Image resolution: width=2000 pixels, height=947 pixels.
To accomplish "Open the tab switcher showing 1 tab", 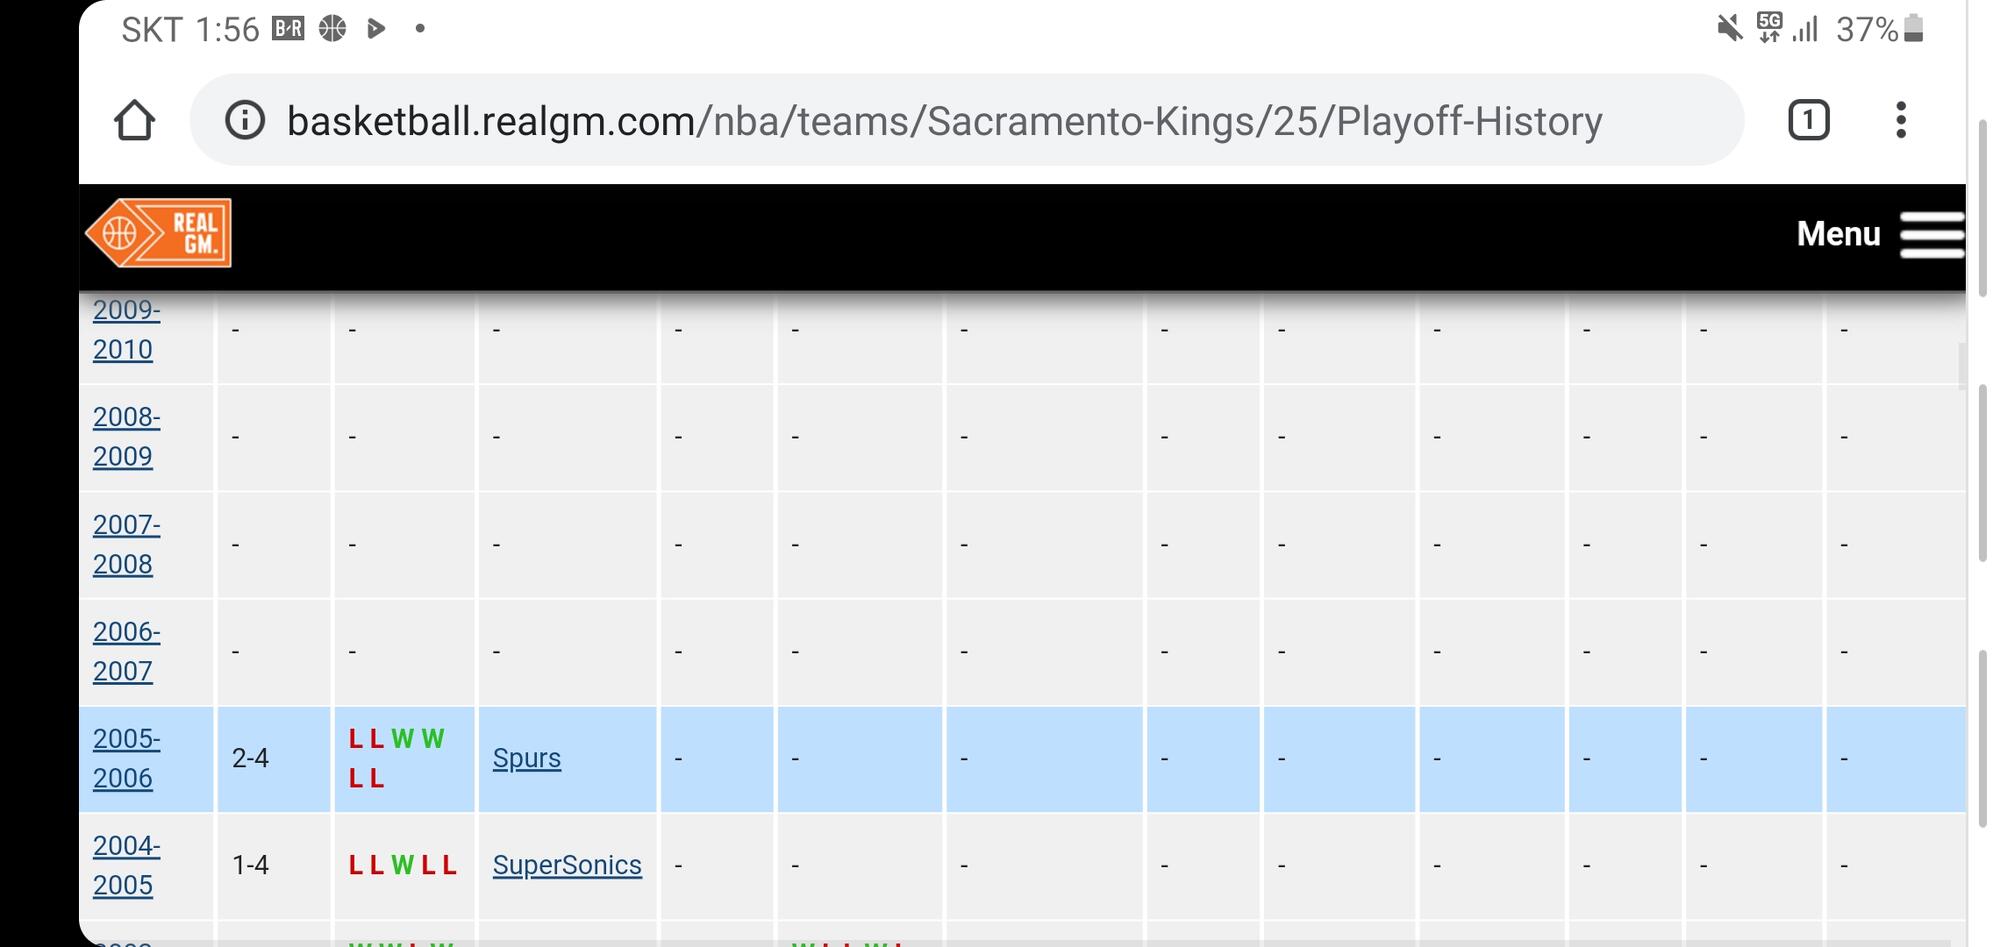I will point(1808,121).
